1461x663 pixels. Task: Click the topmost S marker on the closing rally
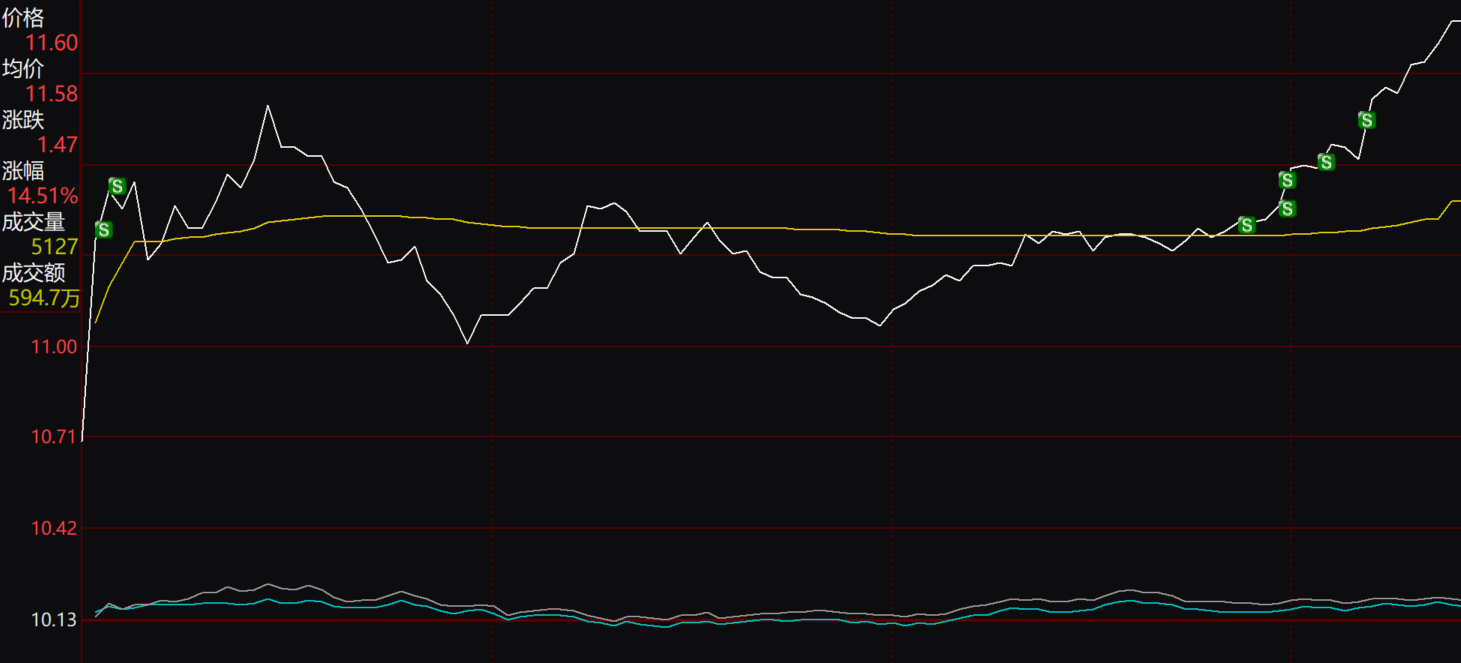(x=1366, y=120)
